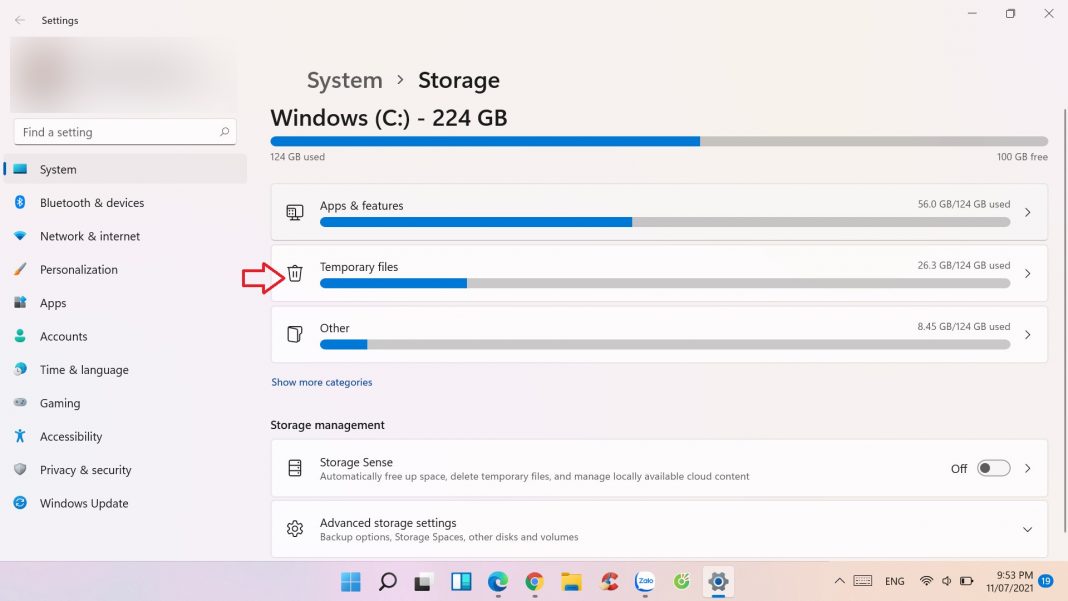Screen dimensions: 1068x601
Task: Open Microsoft Edge from the taskbar
Action: (x=498, y=581)
